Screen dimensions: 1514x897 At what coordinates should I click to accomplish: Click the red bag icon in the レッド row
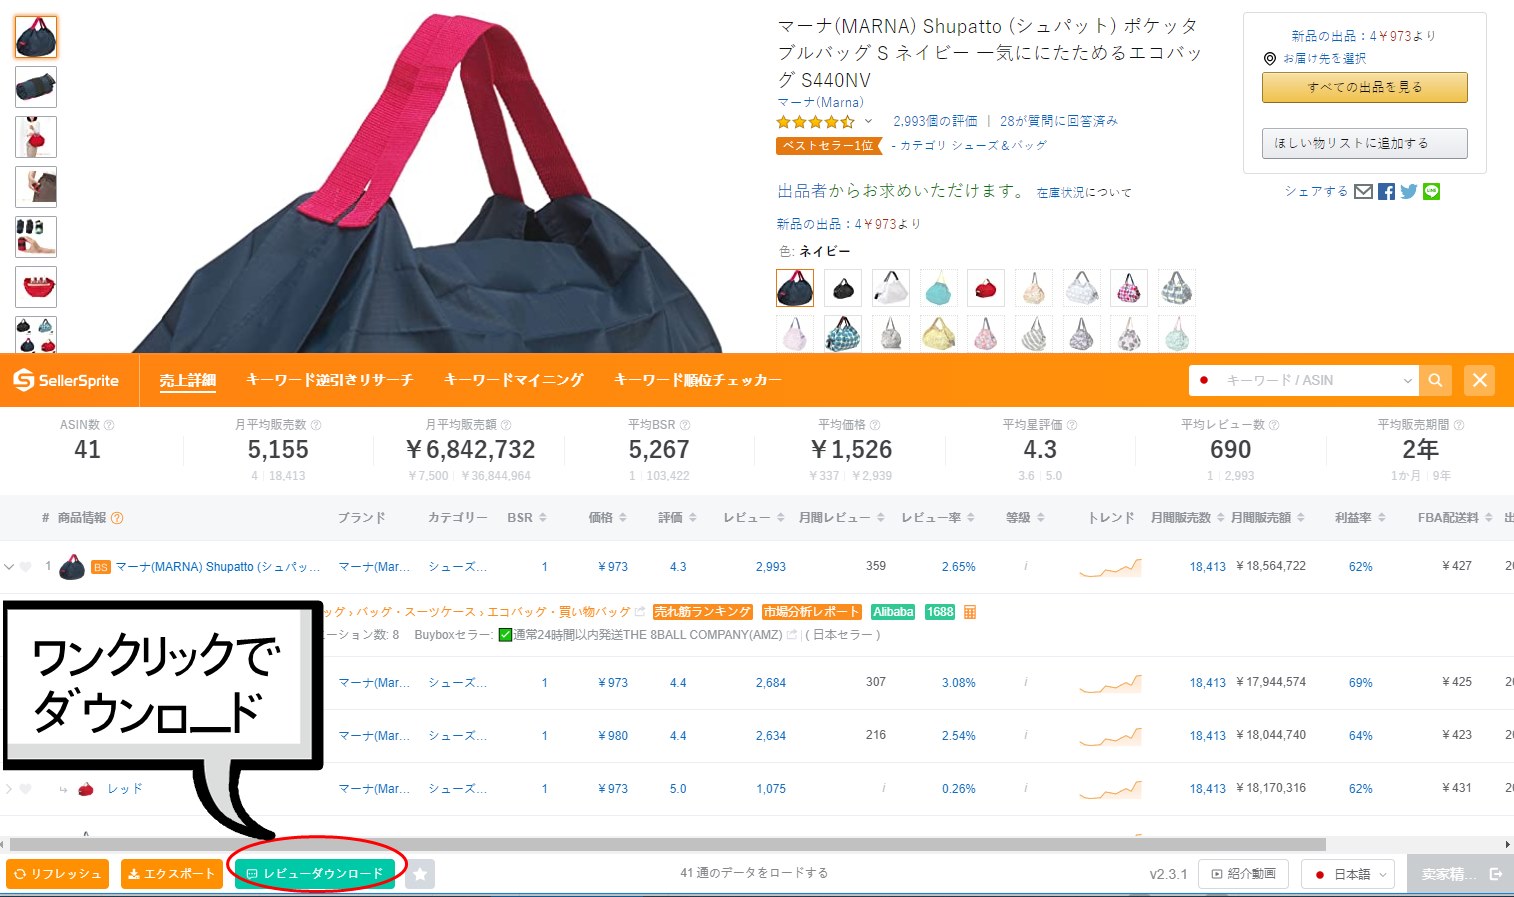click(x=86, y=789)
